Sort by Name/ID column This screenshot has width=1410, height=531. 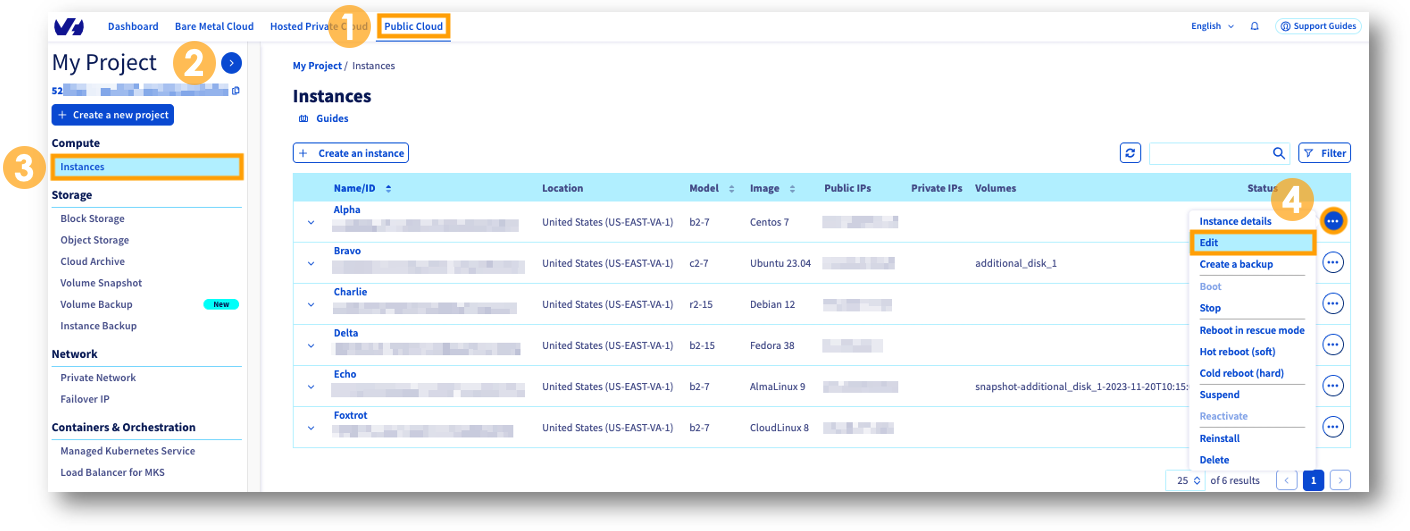tap(388, 188)
